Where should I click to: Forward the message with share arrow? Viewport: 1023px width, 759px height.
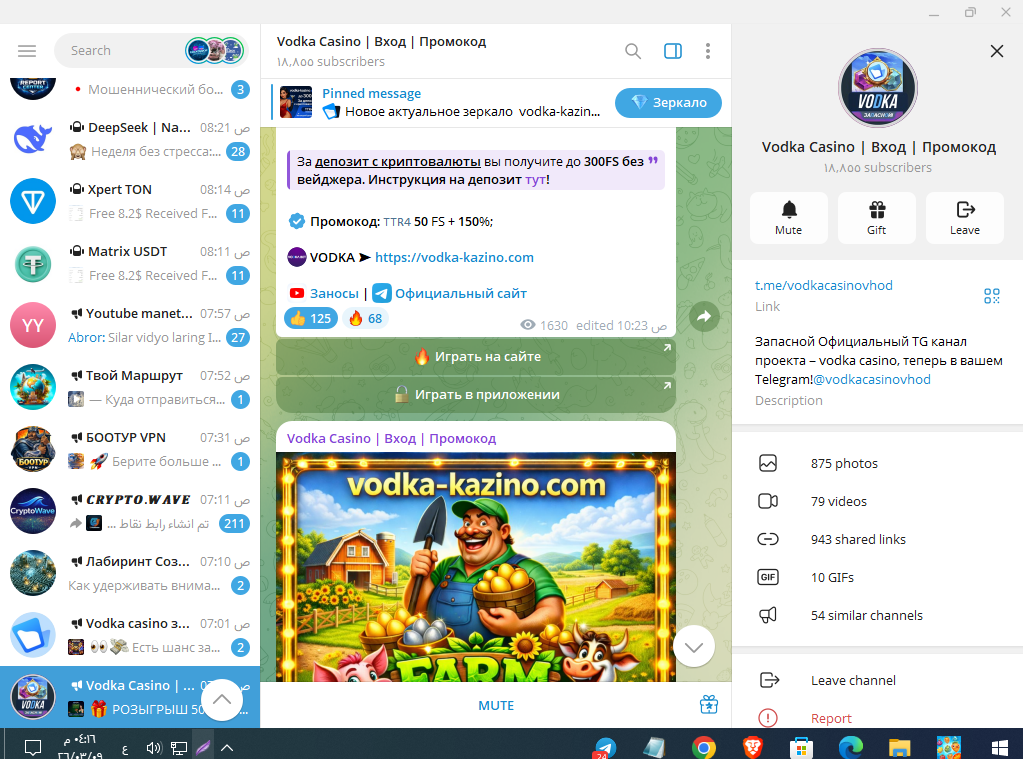[704, 317]
